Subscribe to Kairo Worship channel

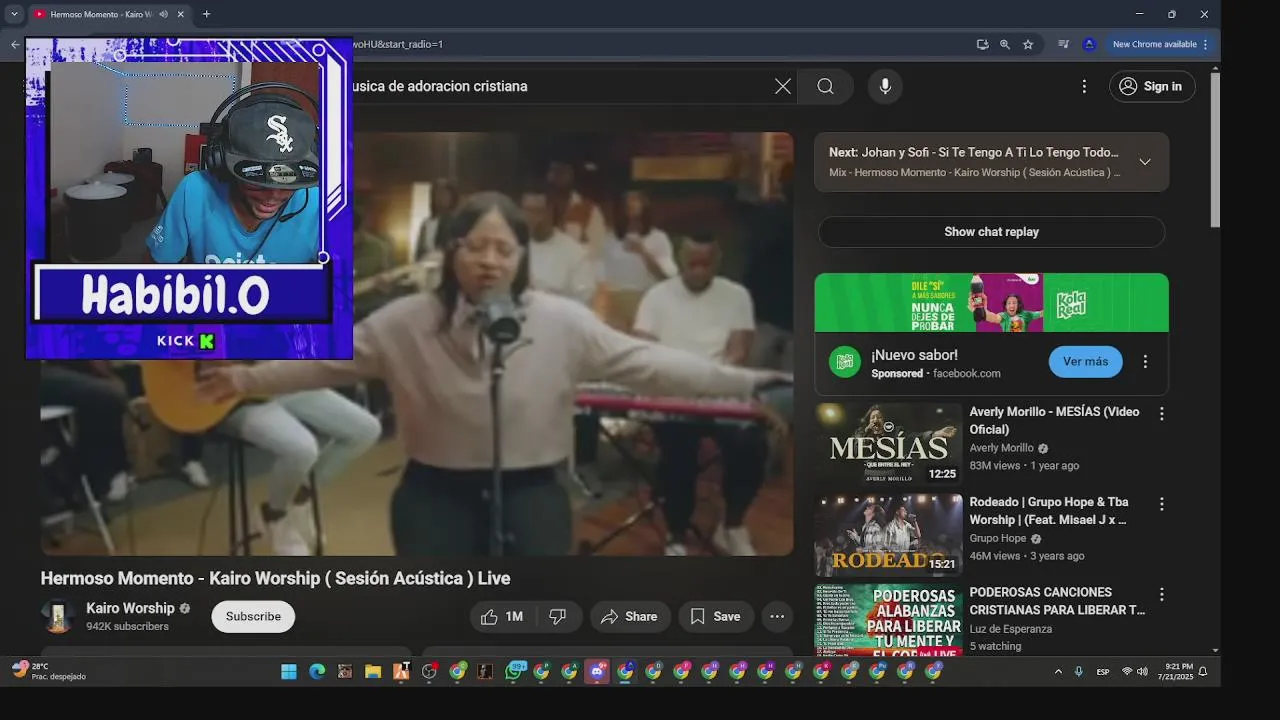(x=253, y=617)
